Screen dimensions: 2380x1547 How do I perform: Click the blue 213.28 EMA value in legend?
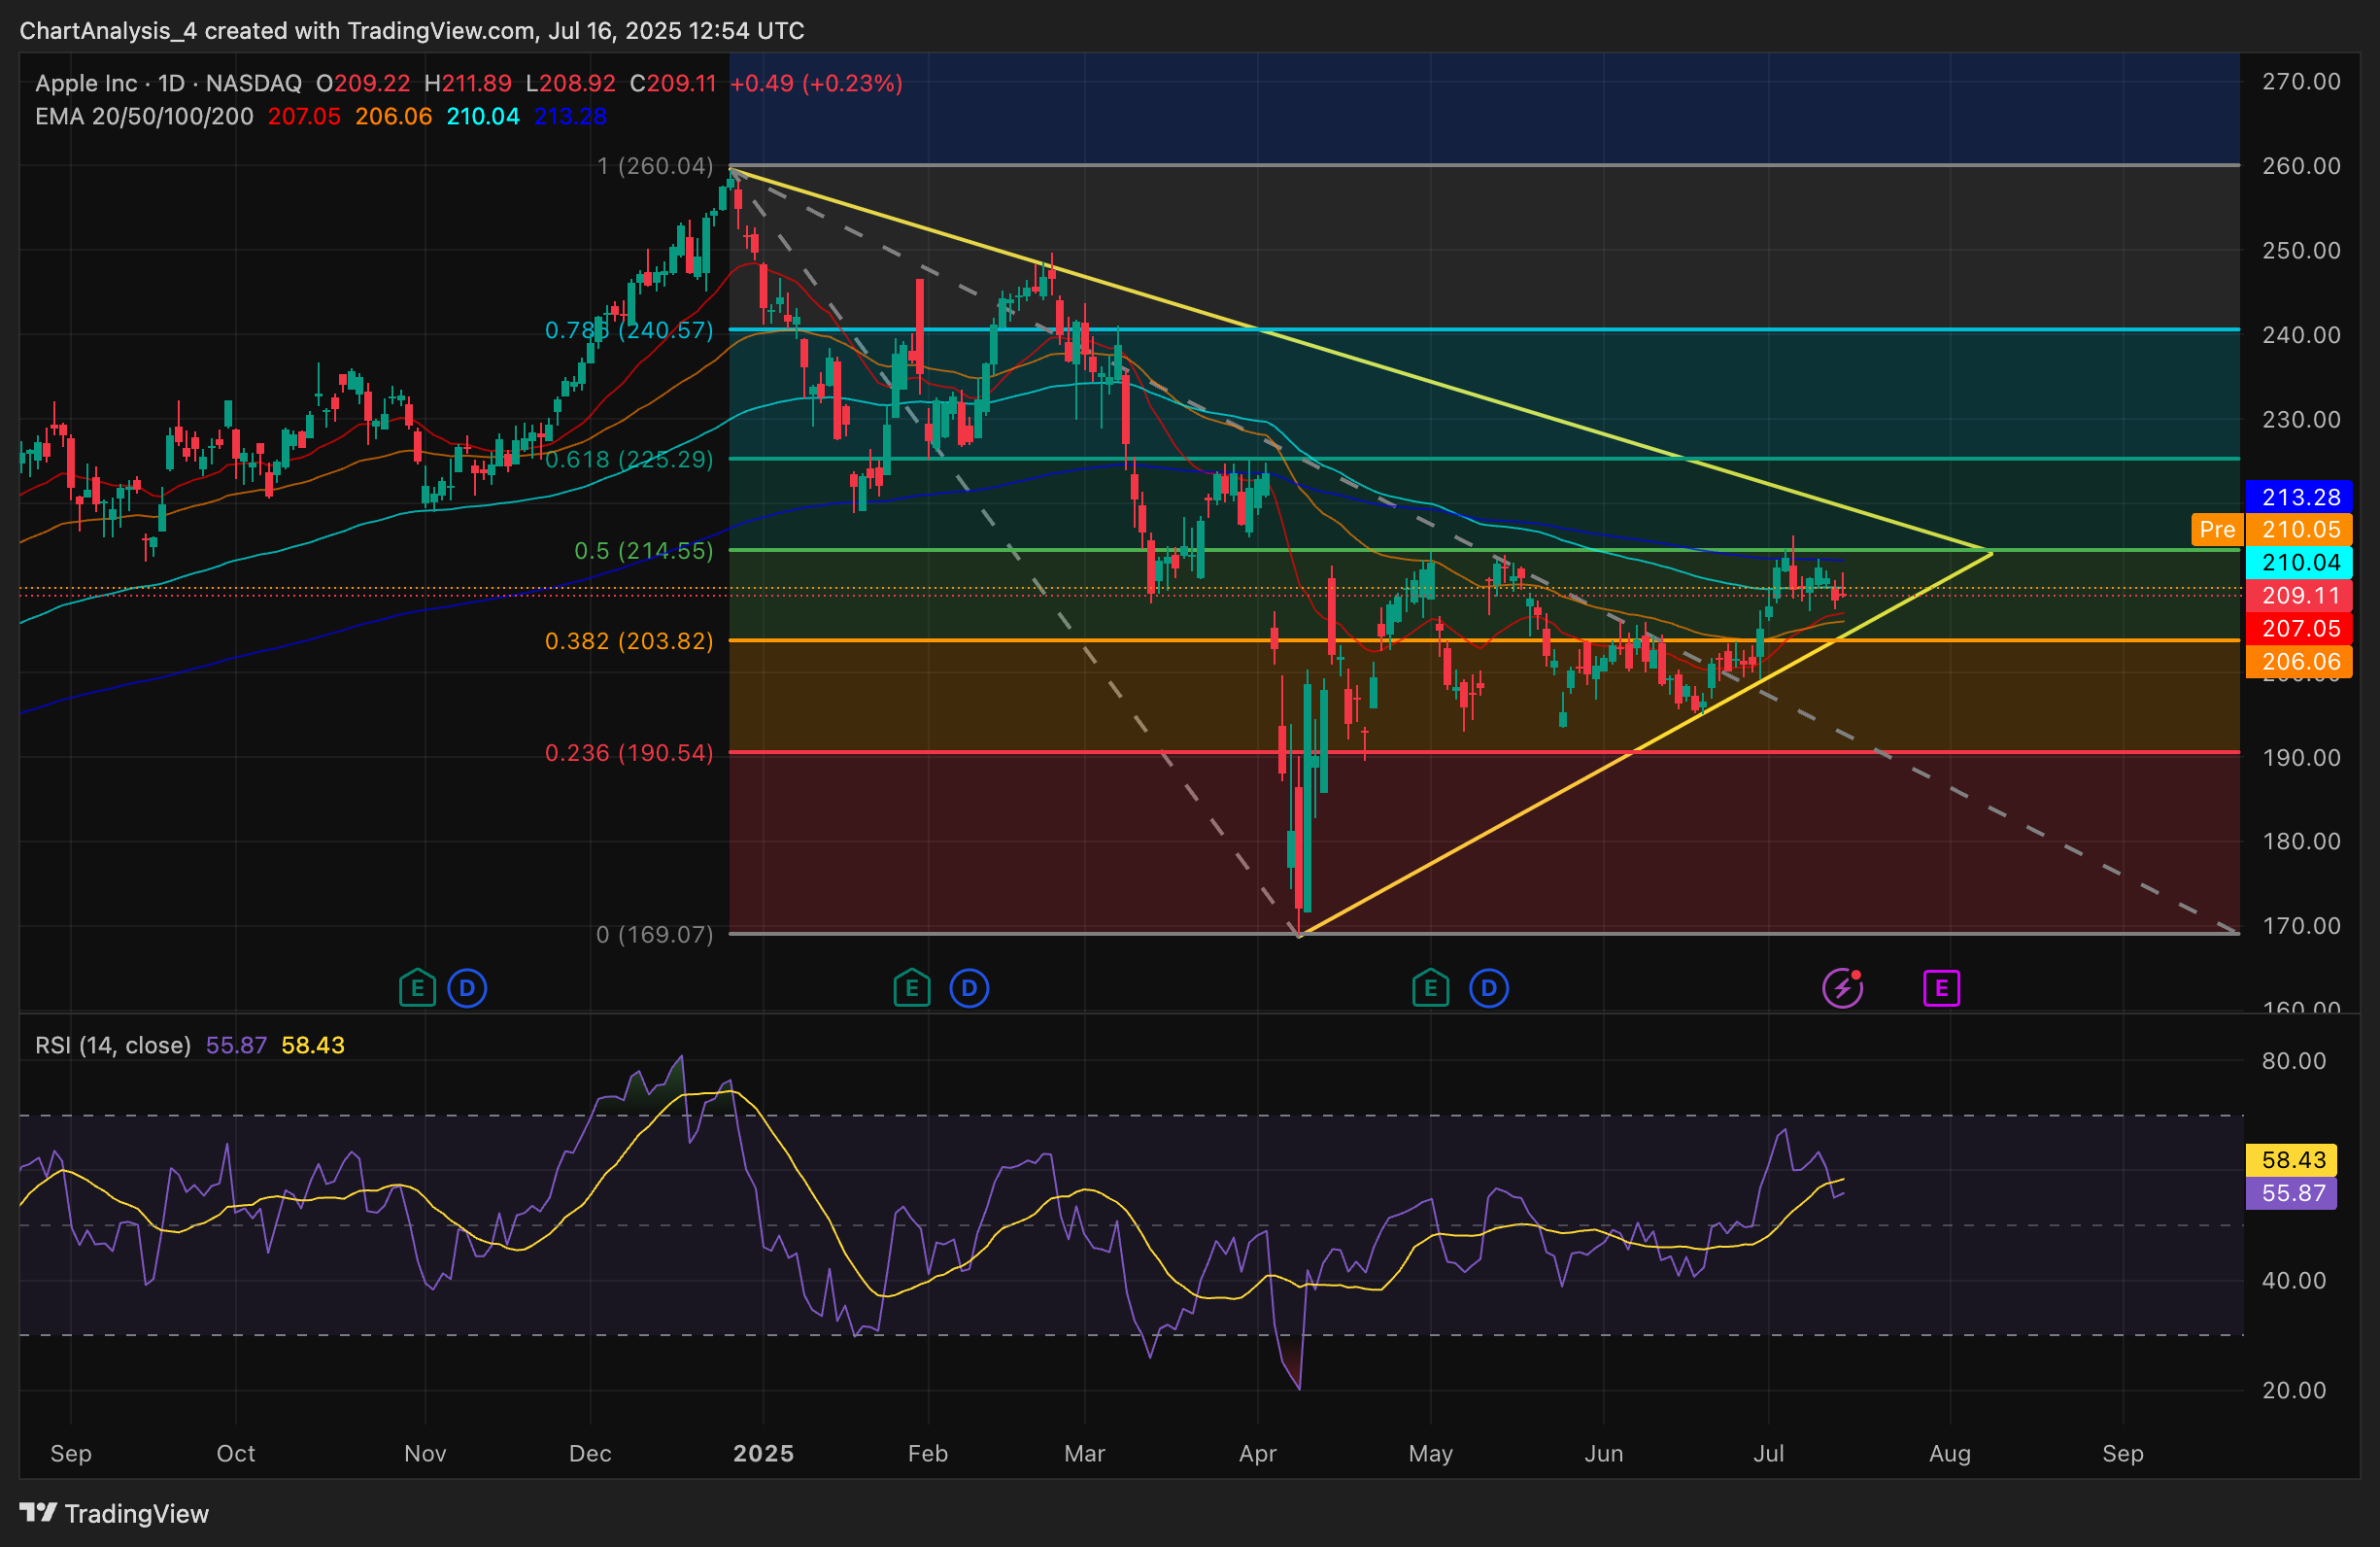[570, 116]
